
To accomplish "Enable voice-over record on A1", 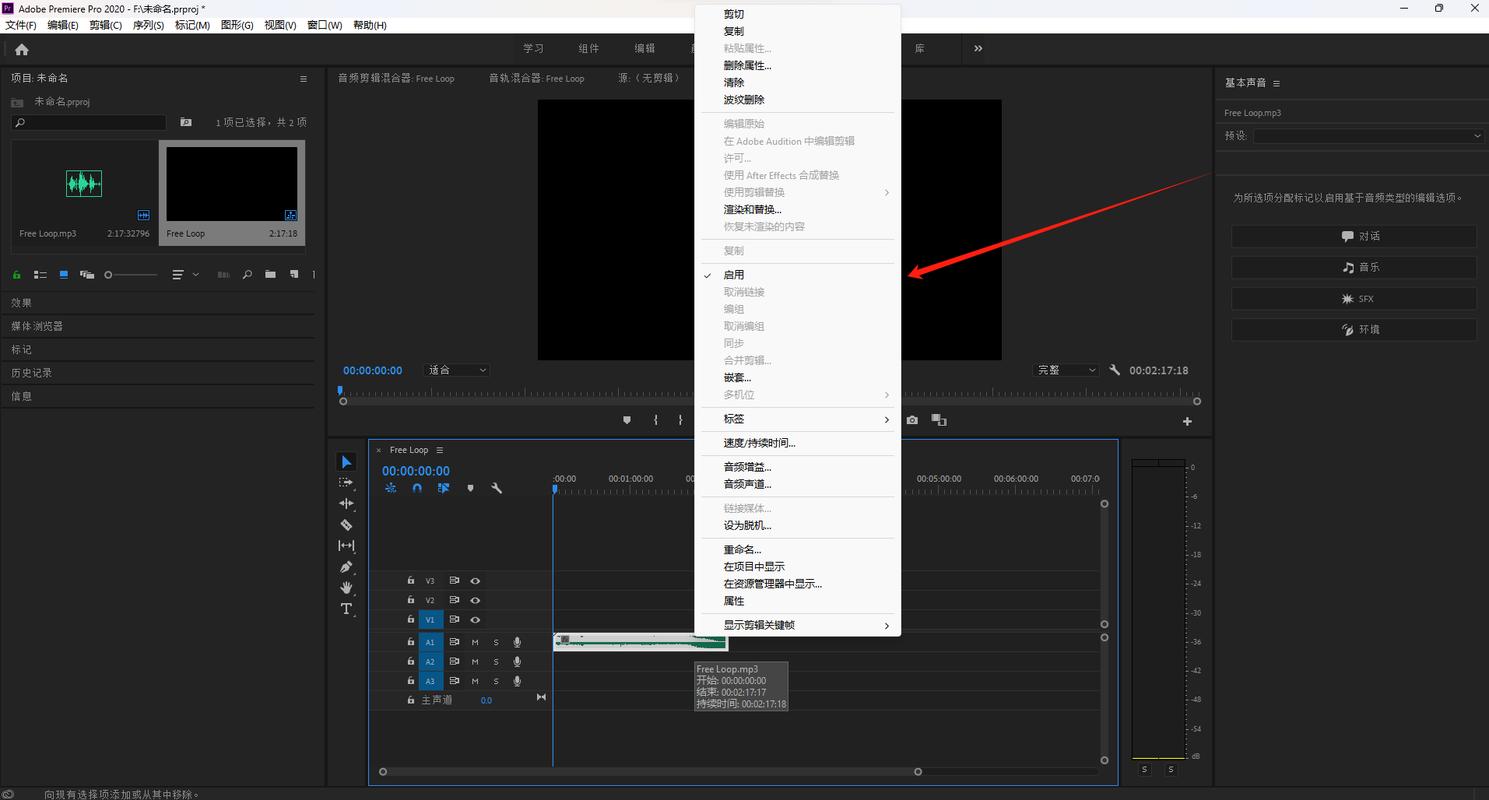I will click(517, 642).
